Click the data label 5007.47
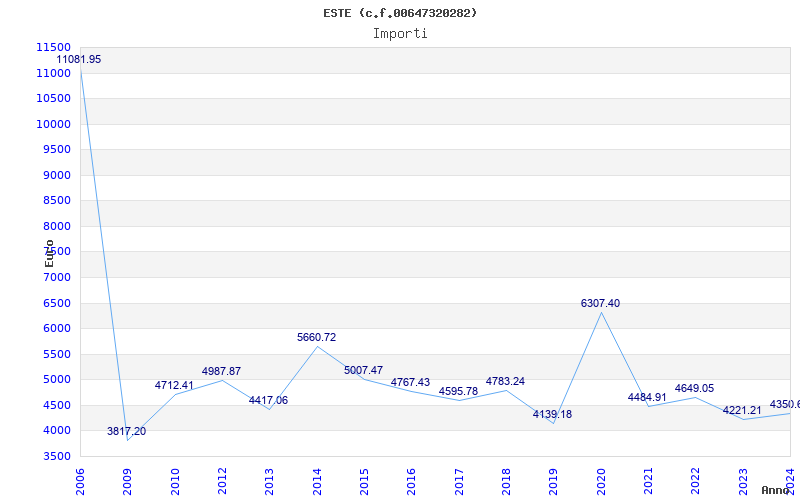The image size is (800, 500). [x=363, y=370]
